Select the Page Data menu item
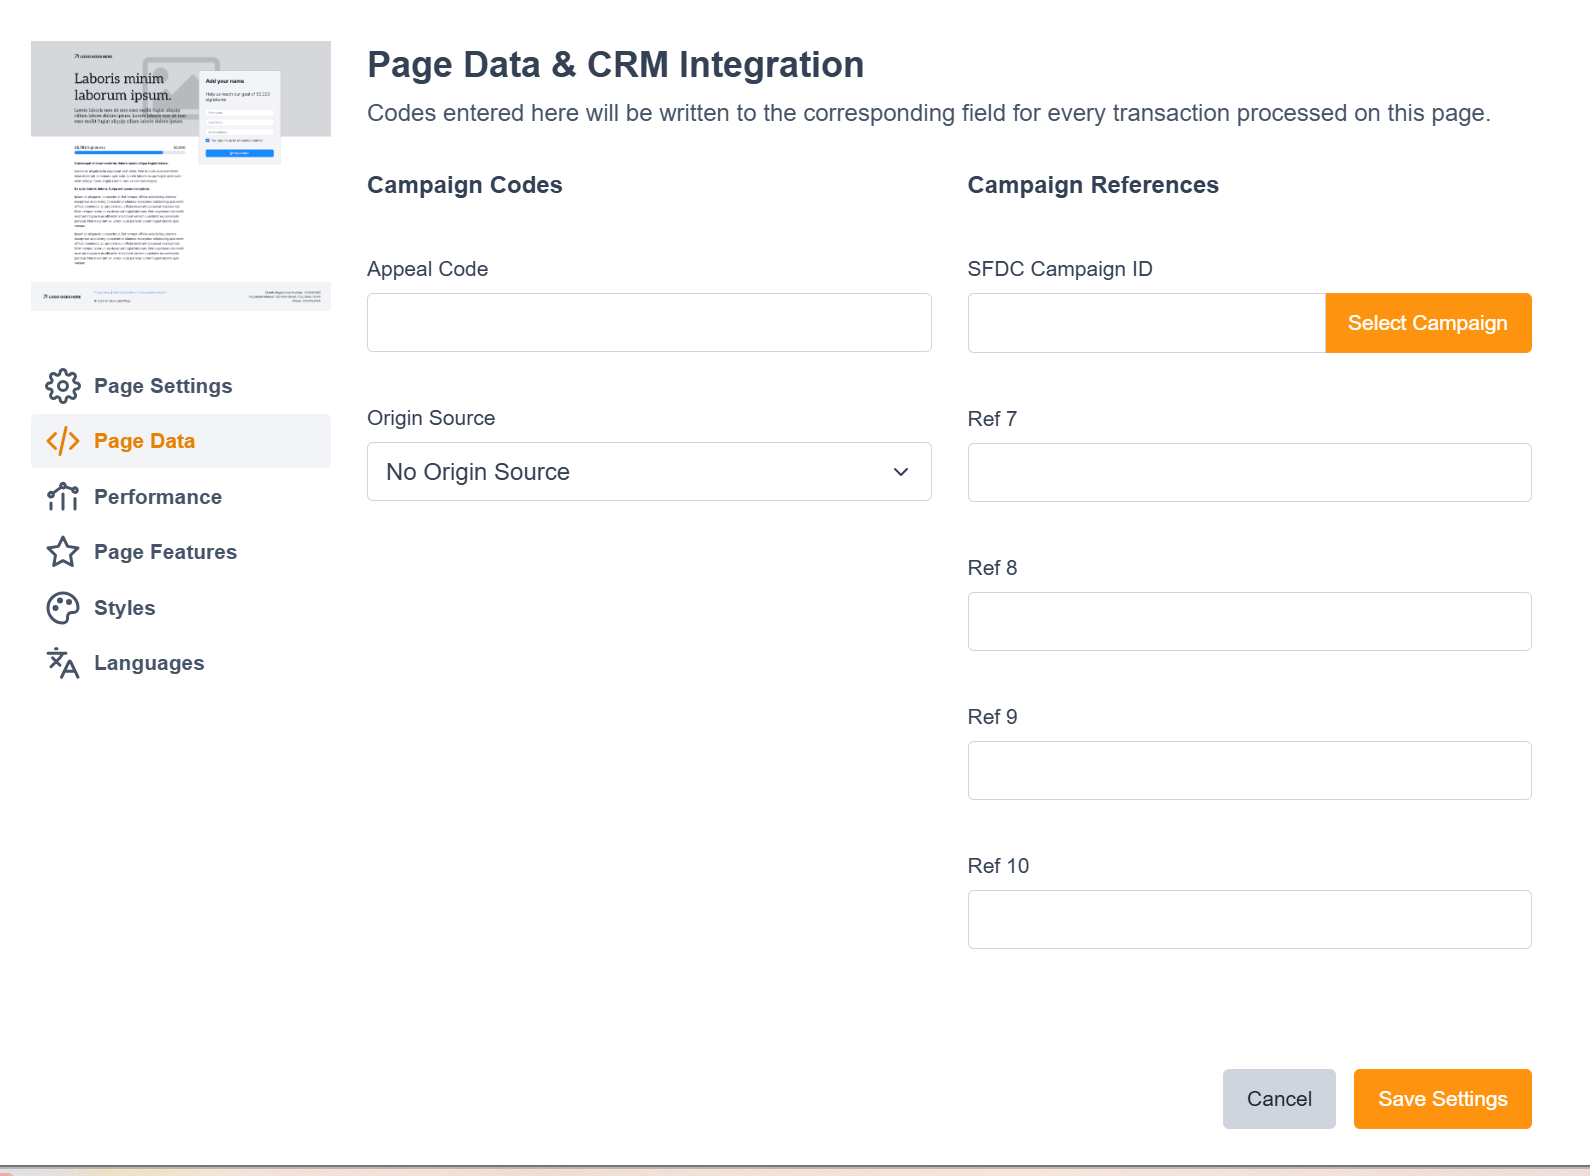This screenshot has width=1590, height=1176. click(x=181, y=441)
